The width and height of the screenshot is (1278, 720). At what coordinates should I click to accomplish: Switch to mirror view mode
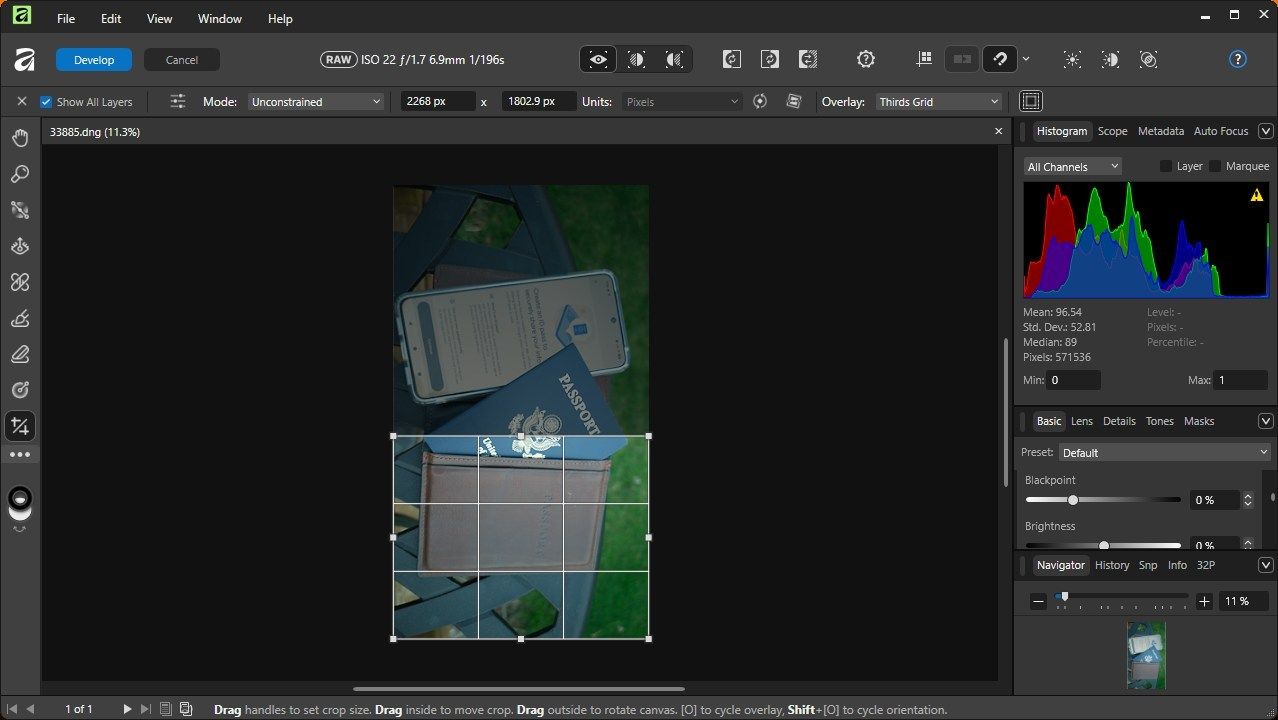coord(674,60)
